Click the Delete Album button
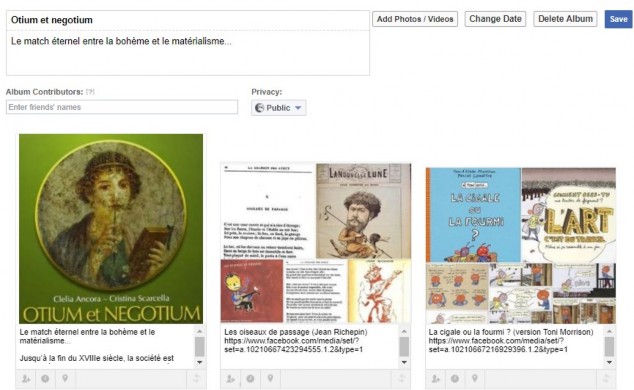Screen dimensions: 634x390 click(565, 19)
